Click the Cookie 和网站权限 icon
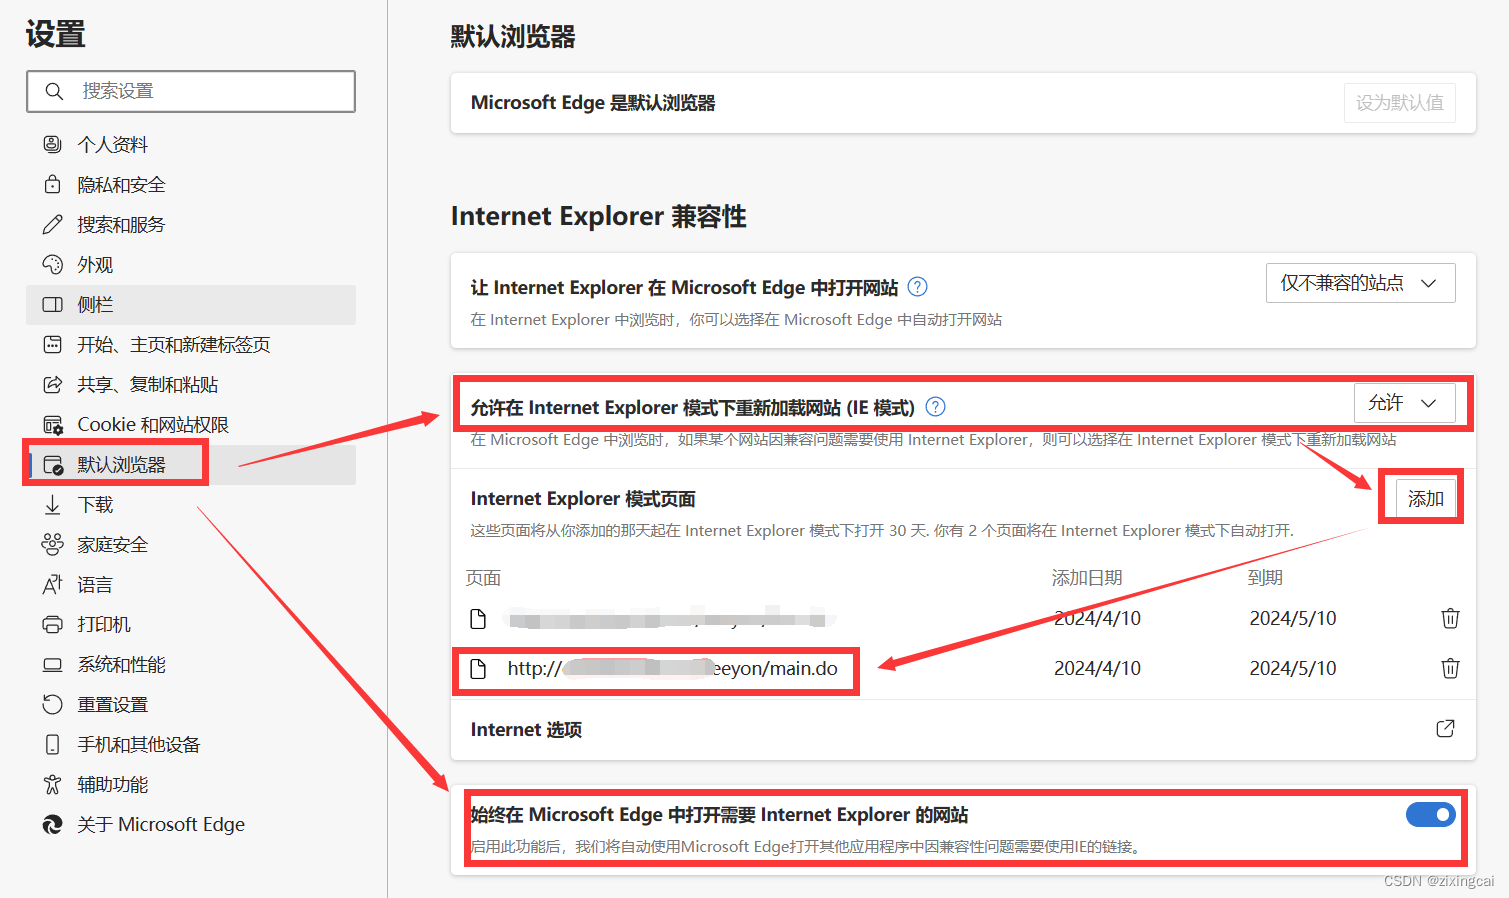Image resolution: width=1509 pixels, height=898 pixels. (52, 424)
